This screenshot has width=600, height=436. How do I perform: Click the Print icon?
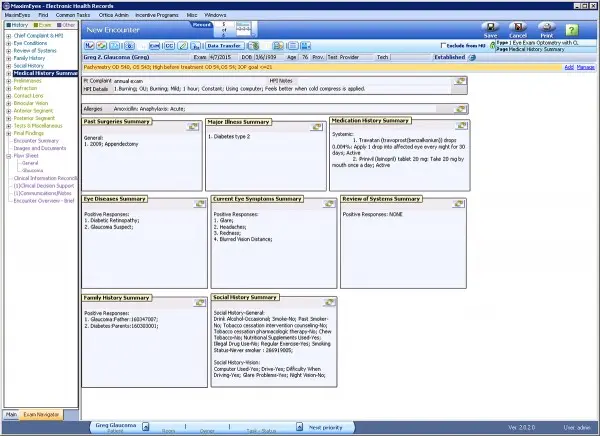[546, 27]
